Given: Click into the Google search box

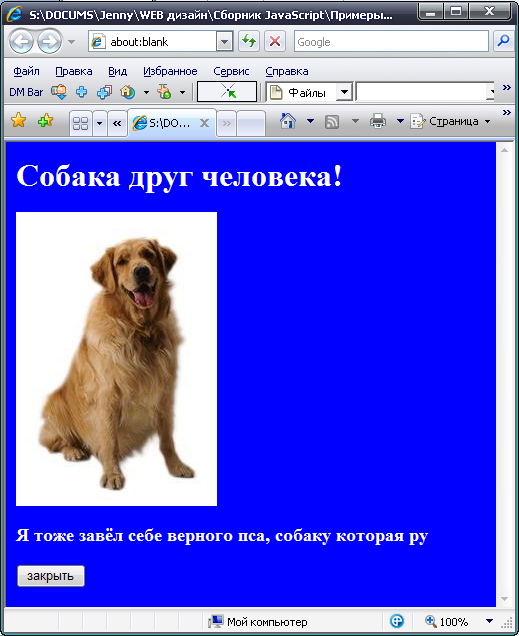Looking at the screenshot, I should coord(391,42).
